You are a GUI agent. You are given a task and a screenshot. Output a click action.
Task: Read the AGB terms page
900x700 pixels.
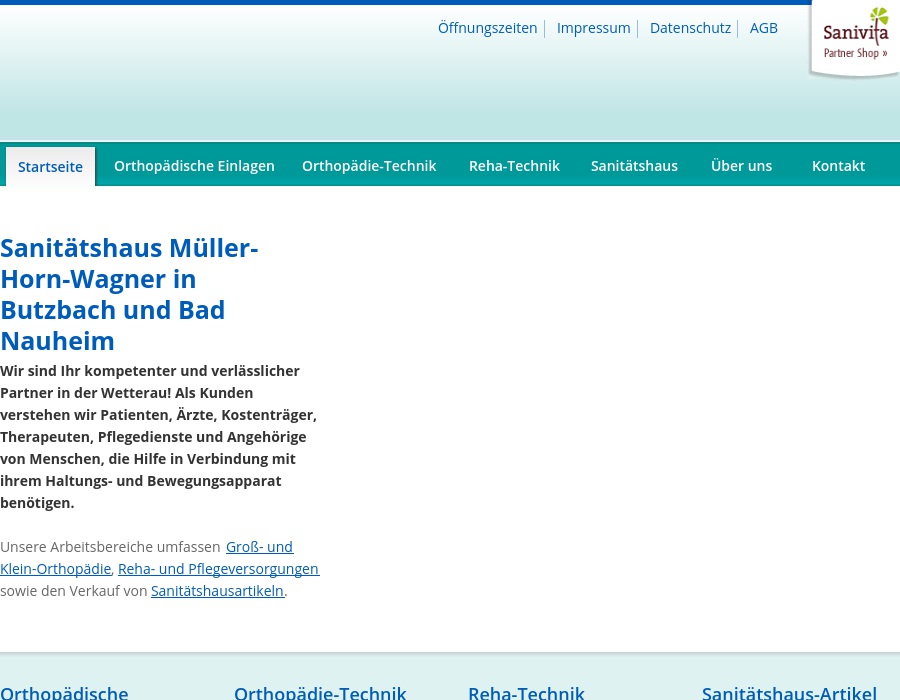pos(763,27)
